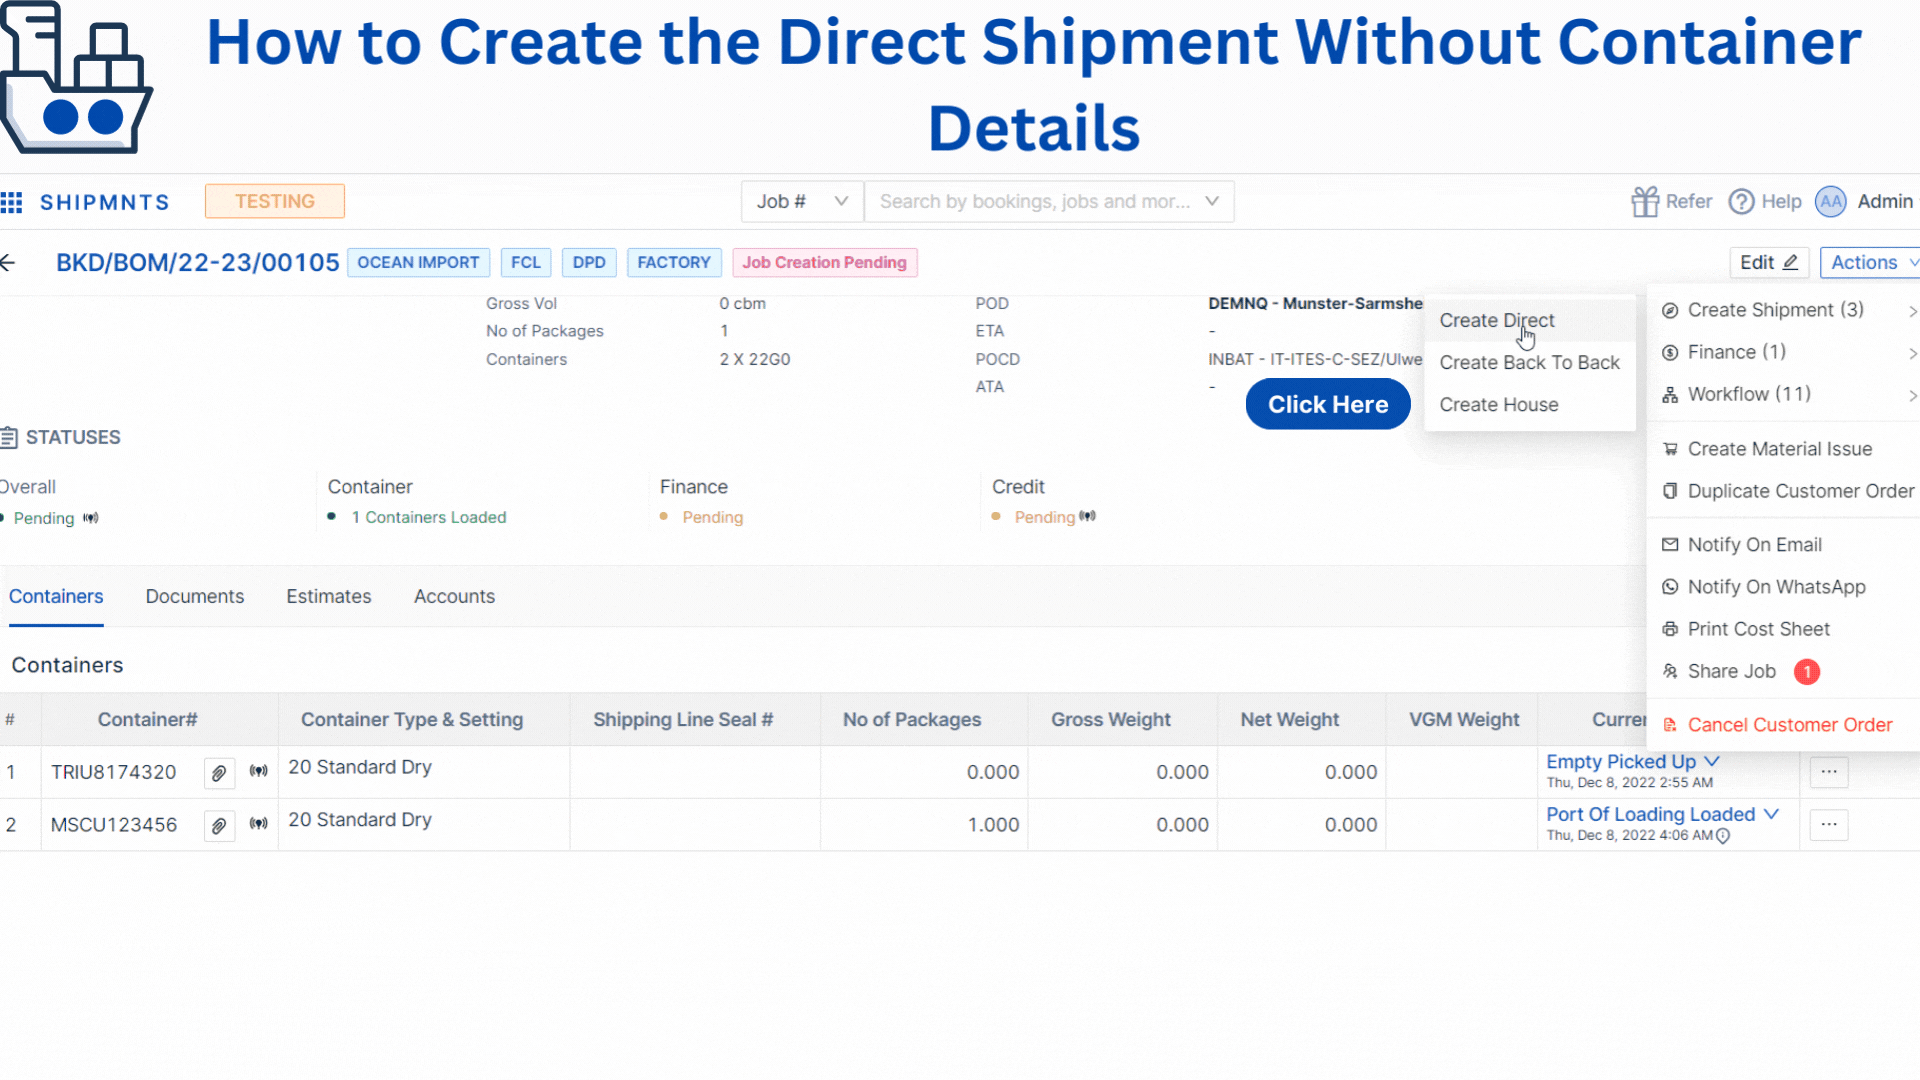Click the info circle icon on MSCU123456 row
The image size is (1920, 1080).
1722,836
